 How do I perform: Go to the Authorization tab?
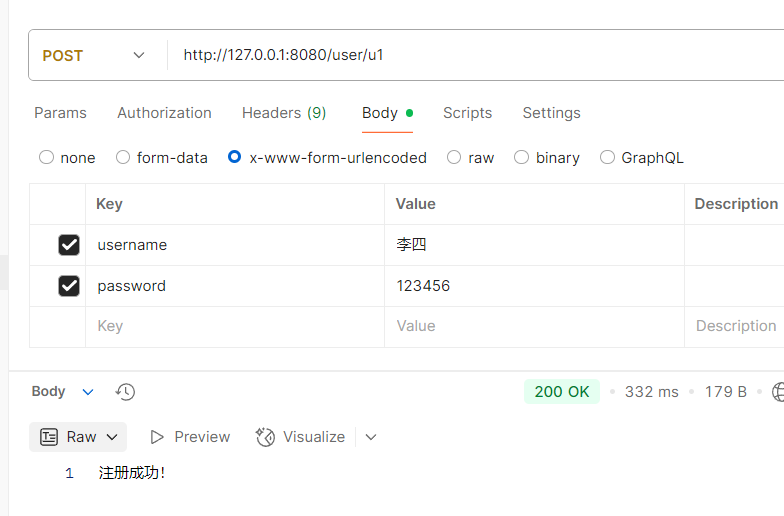[x=164, y=113]
